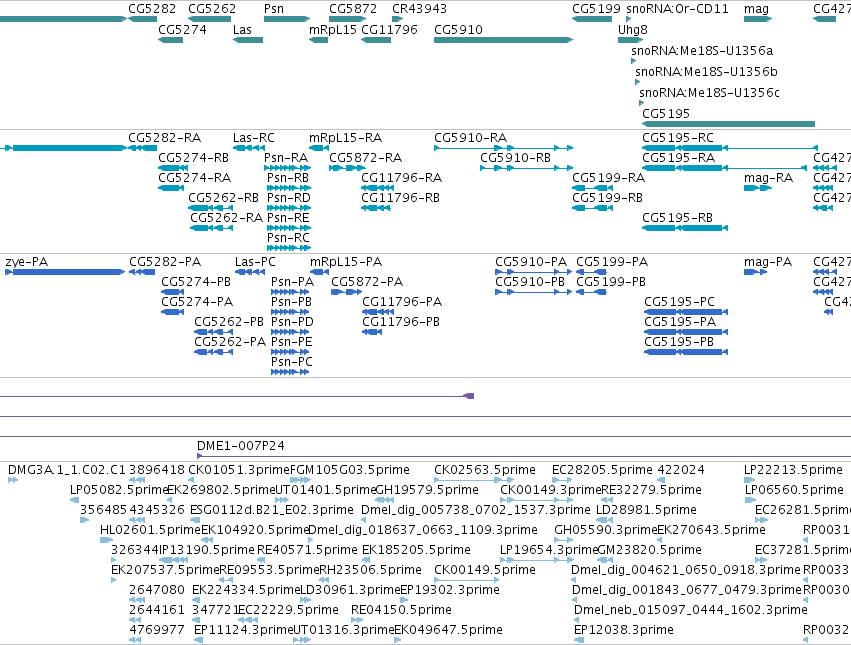Select EST GH19579.5prime label

(427, 490)
